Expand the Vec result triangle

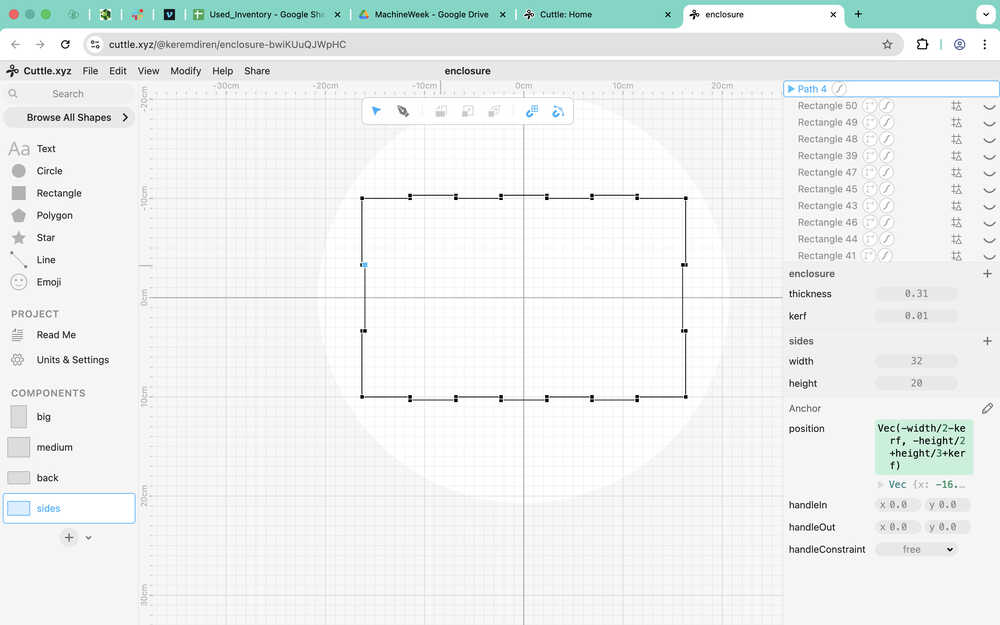click(x=881, y=485)
